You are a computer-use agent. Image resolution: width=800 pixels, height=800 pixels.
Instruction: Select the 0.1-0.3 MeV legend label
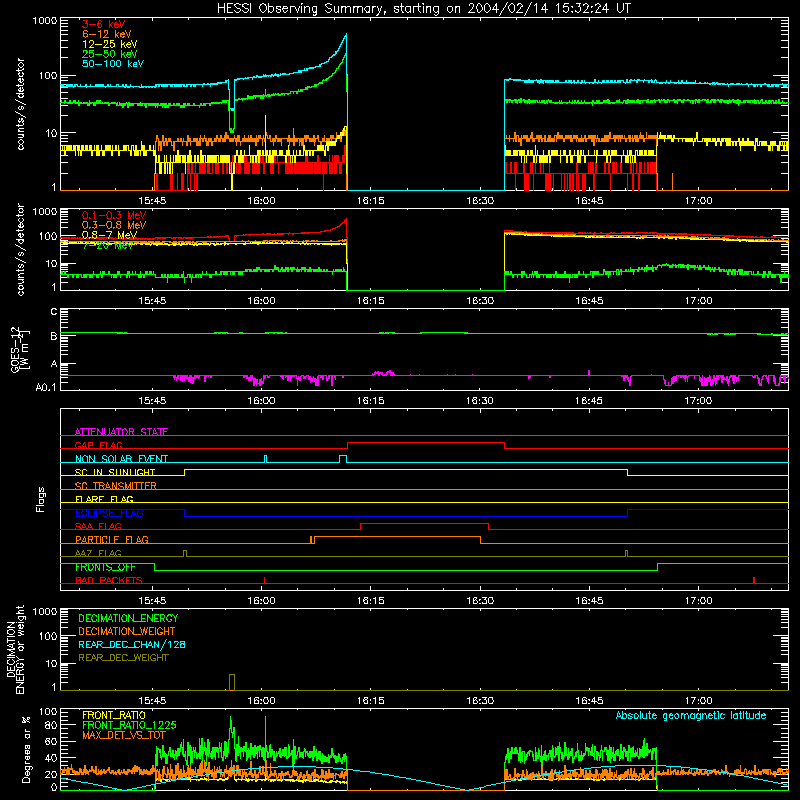114,215
